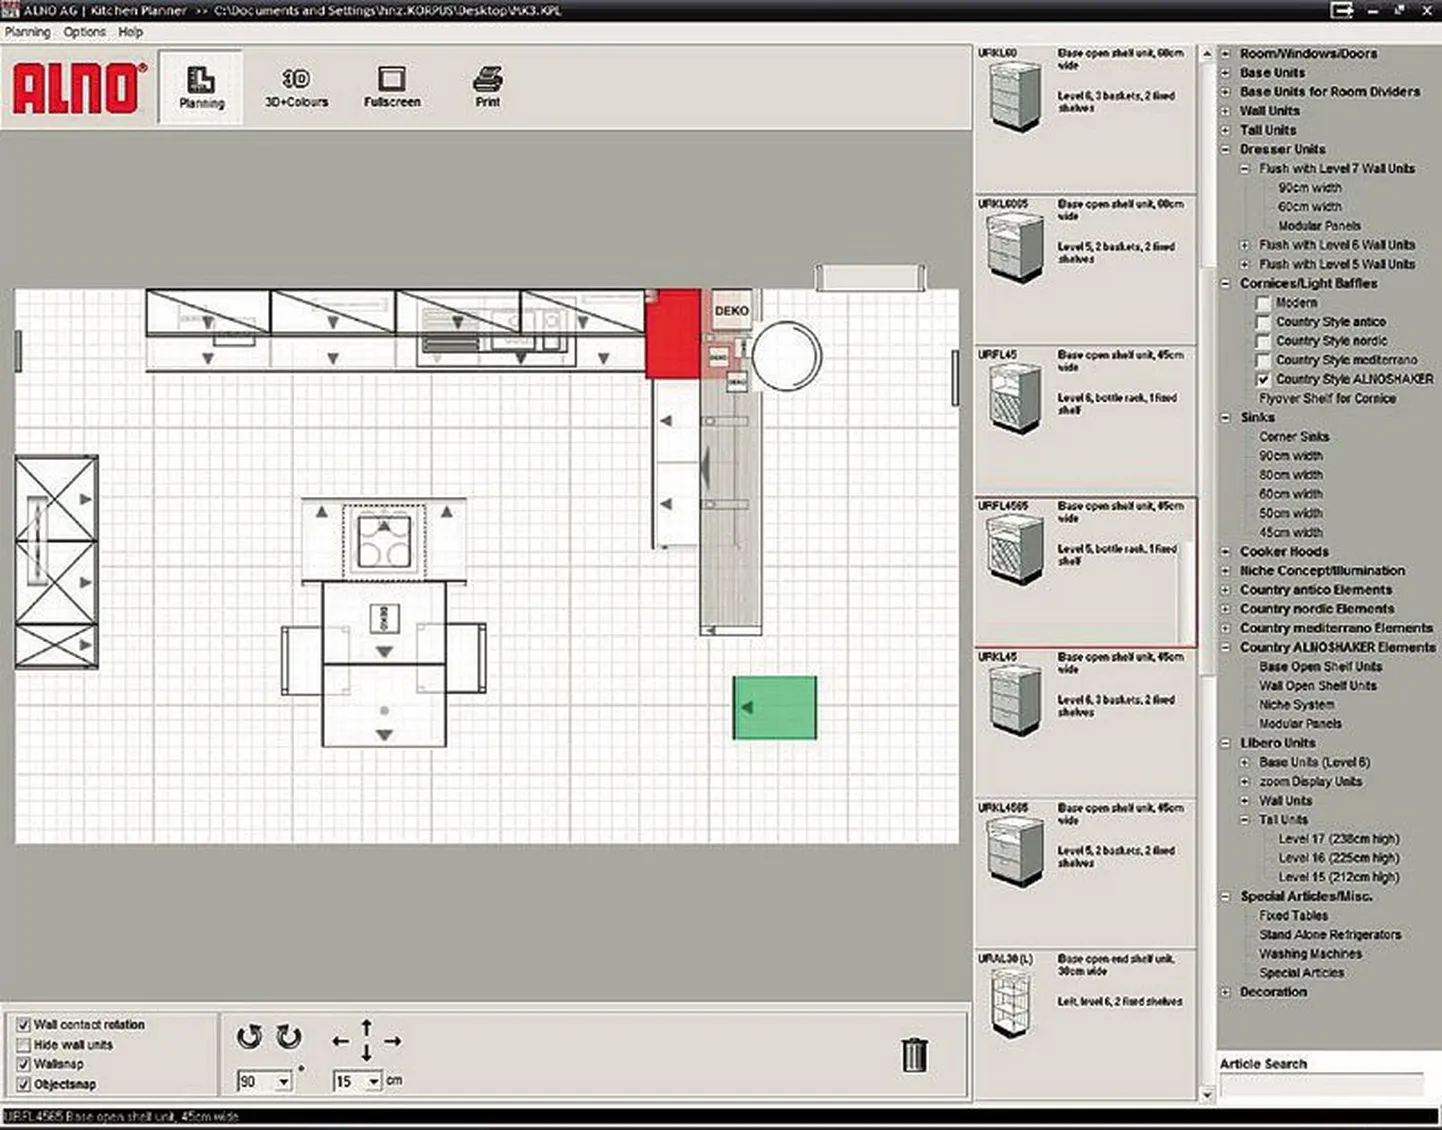This screenshot has height=1130, width=1442.
Task: Collapse Dresser Units category
Action: tap(1226, 150)
